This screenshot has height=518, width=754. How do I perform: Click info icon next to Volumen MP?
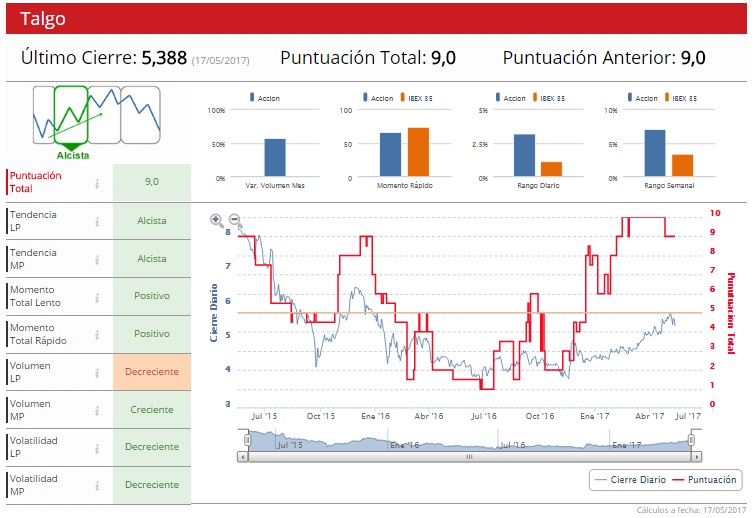[x=97, y=411]
